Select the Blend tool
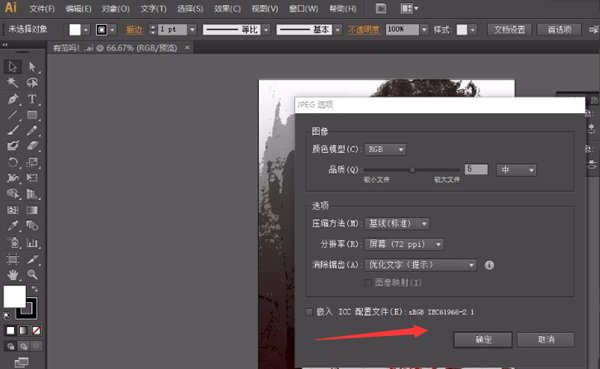This screenshot has height=369, width=600. [32, 226]
